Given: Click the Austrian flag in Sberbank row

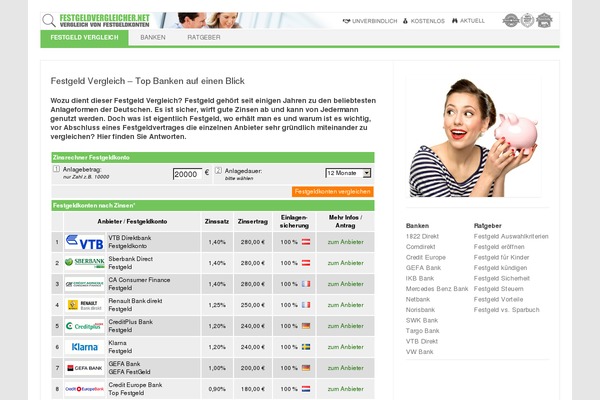Looking at the screenshot, I should pos(306,263).
